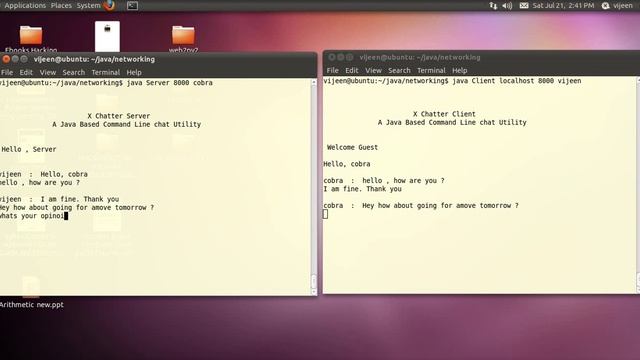Open the System menu in top panel
The width and height of the screenshot is (640, 360).
point(89,5)
